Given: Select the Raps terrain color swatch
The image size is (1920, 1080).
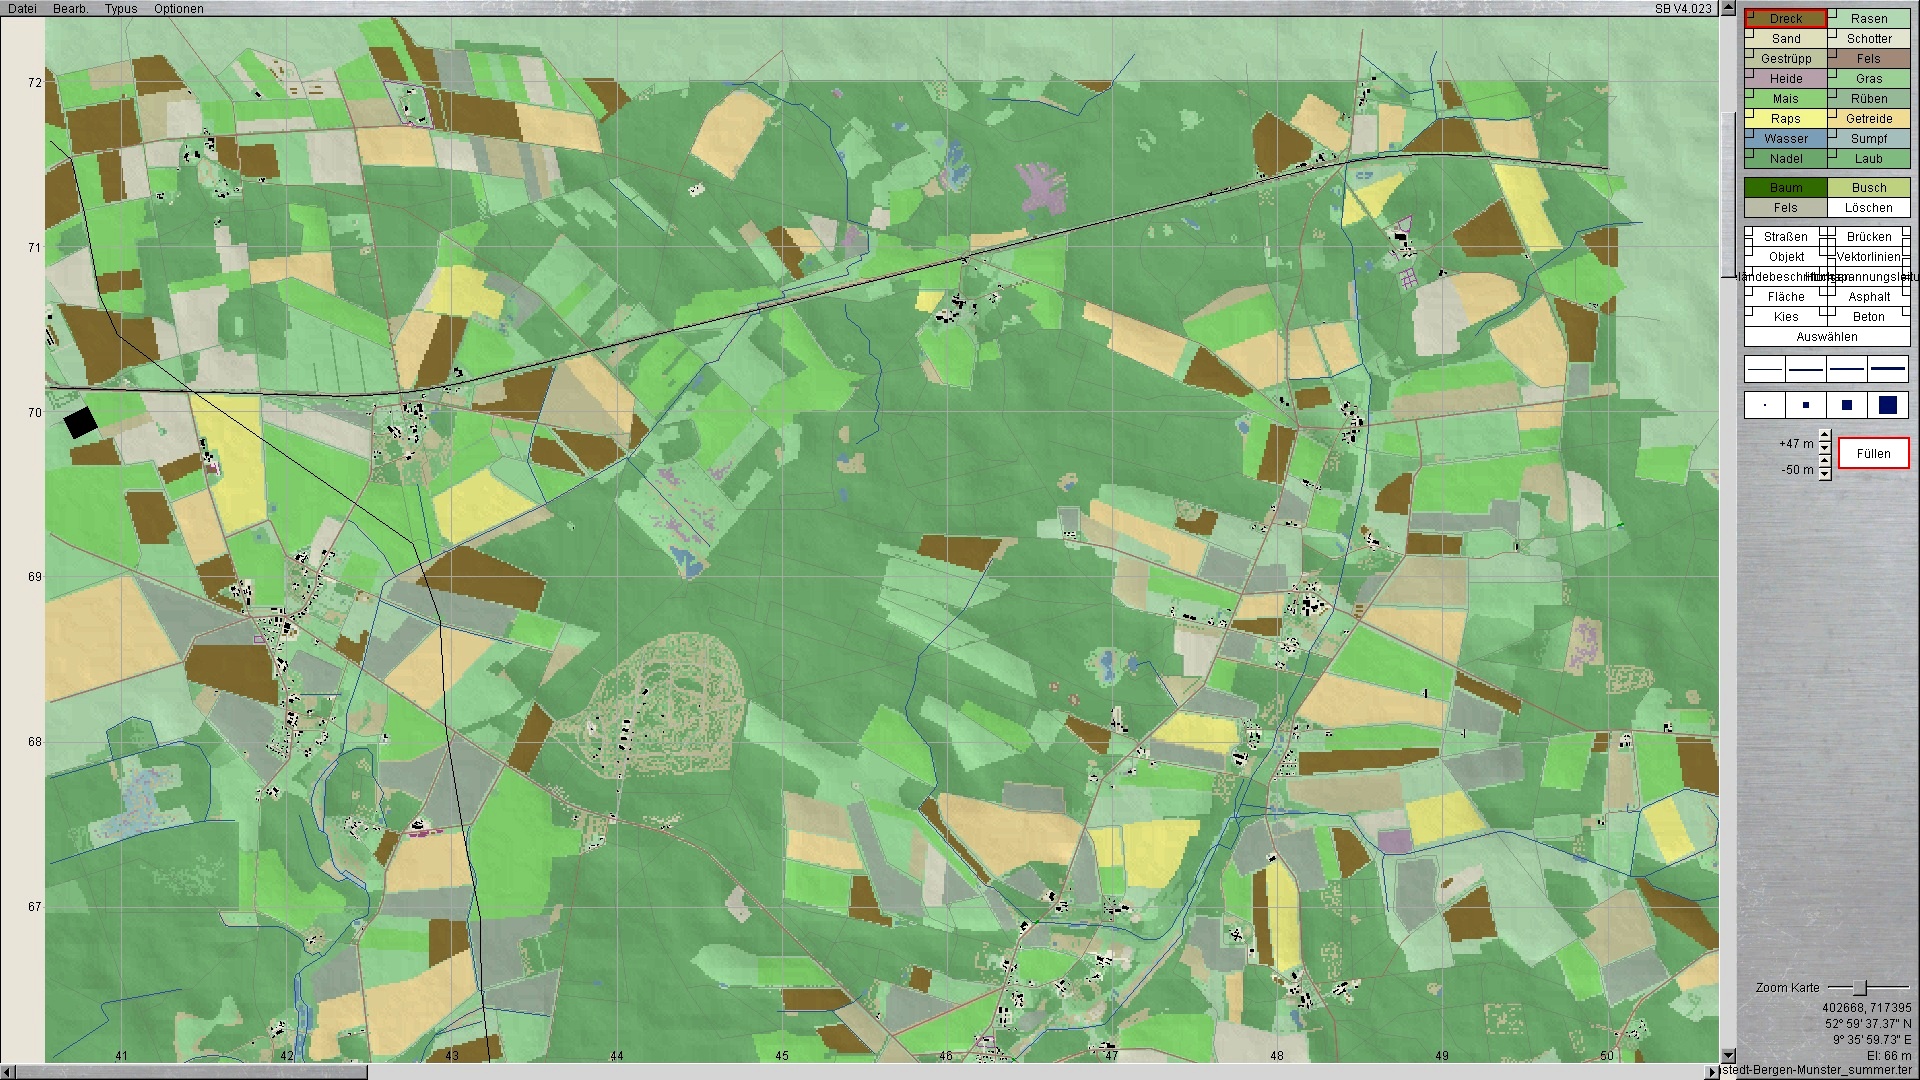Looking at the screenshot, I should click(1786, 119).
